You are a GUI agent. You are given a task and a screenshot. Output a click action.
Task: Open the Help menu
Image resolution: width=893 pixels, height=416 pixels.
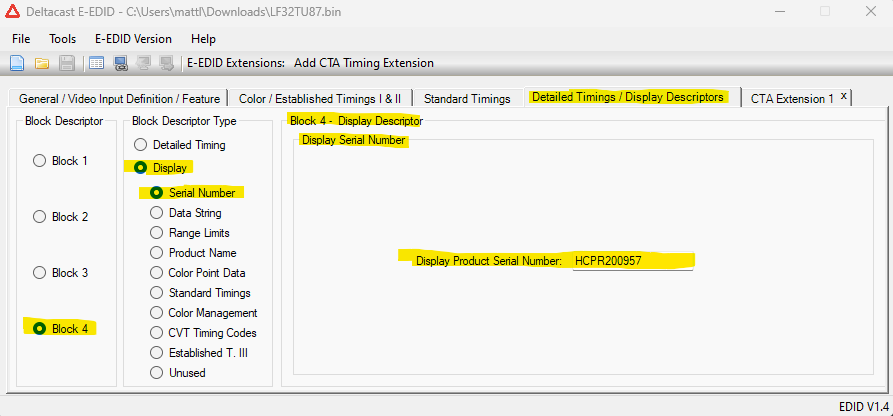[203, 39]
